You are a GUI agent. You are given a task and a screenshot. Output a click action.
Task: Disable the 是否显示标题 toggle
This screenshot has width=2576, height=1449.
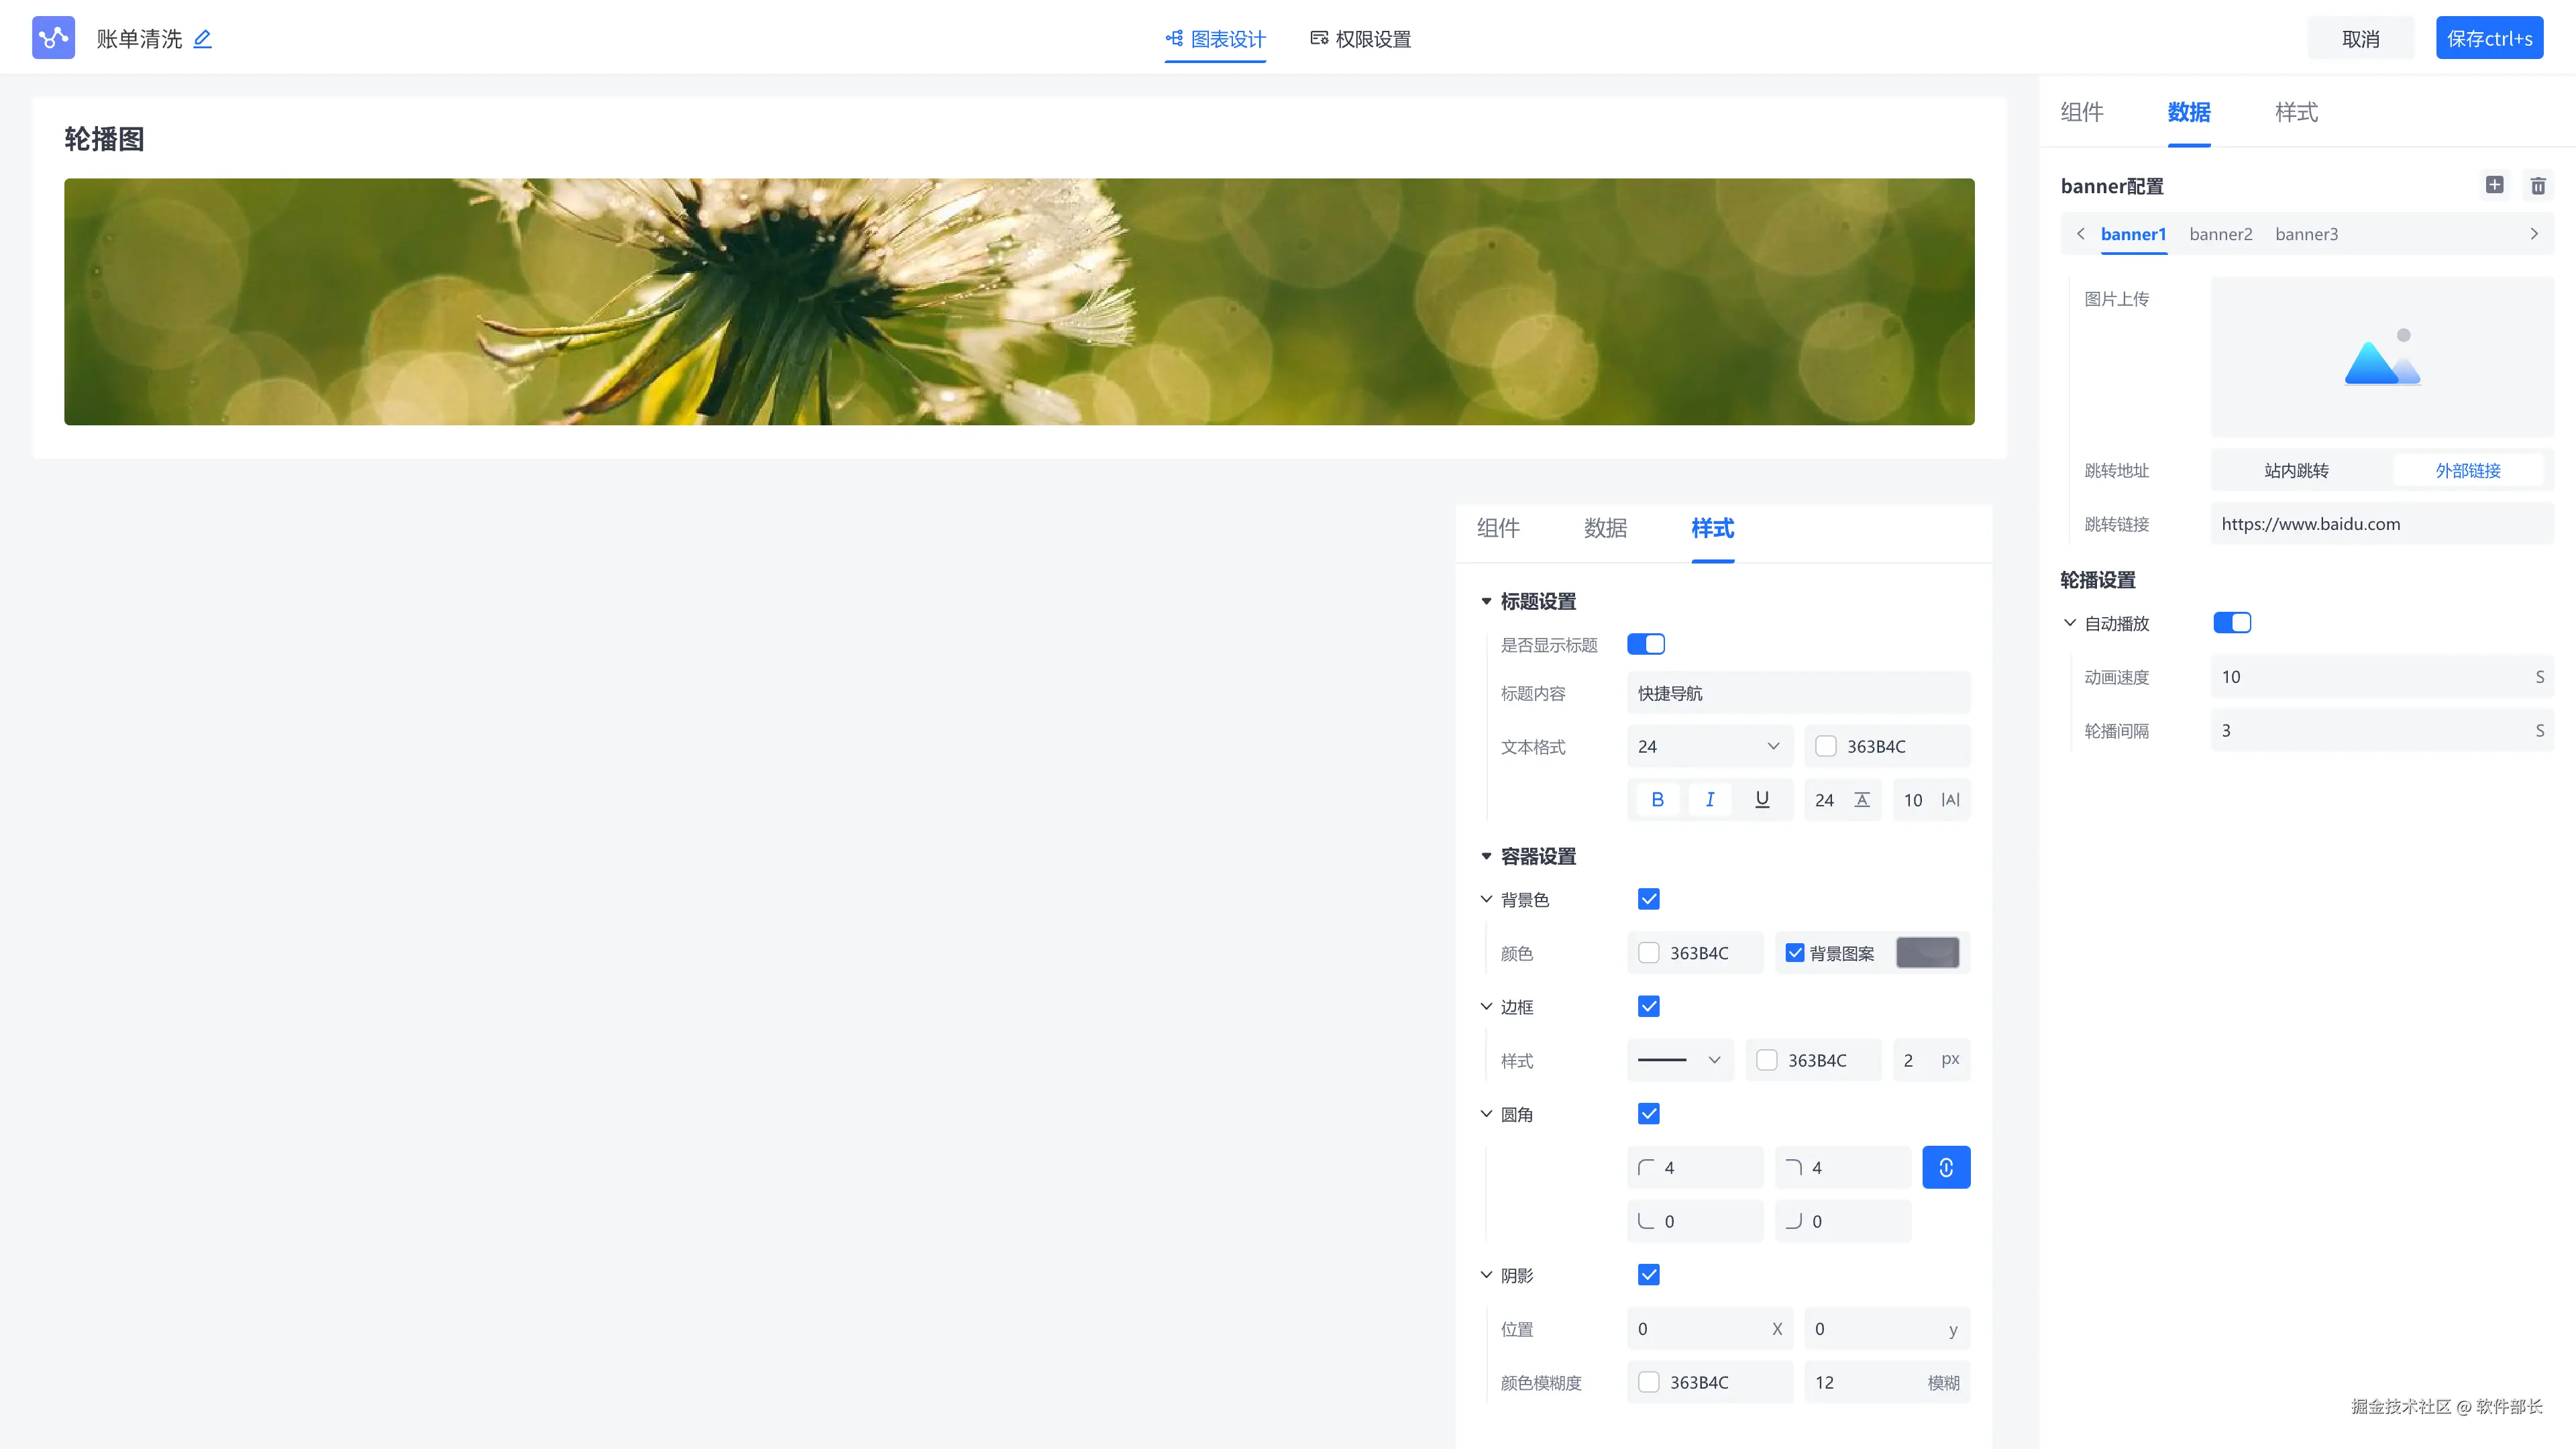(1645, 645)
